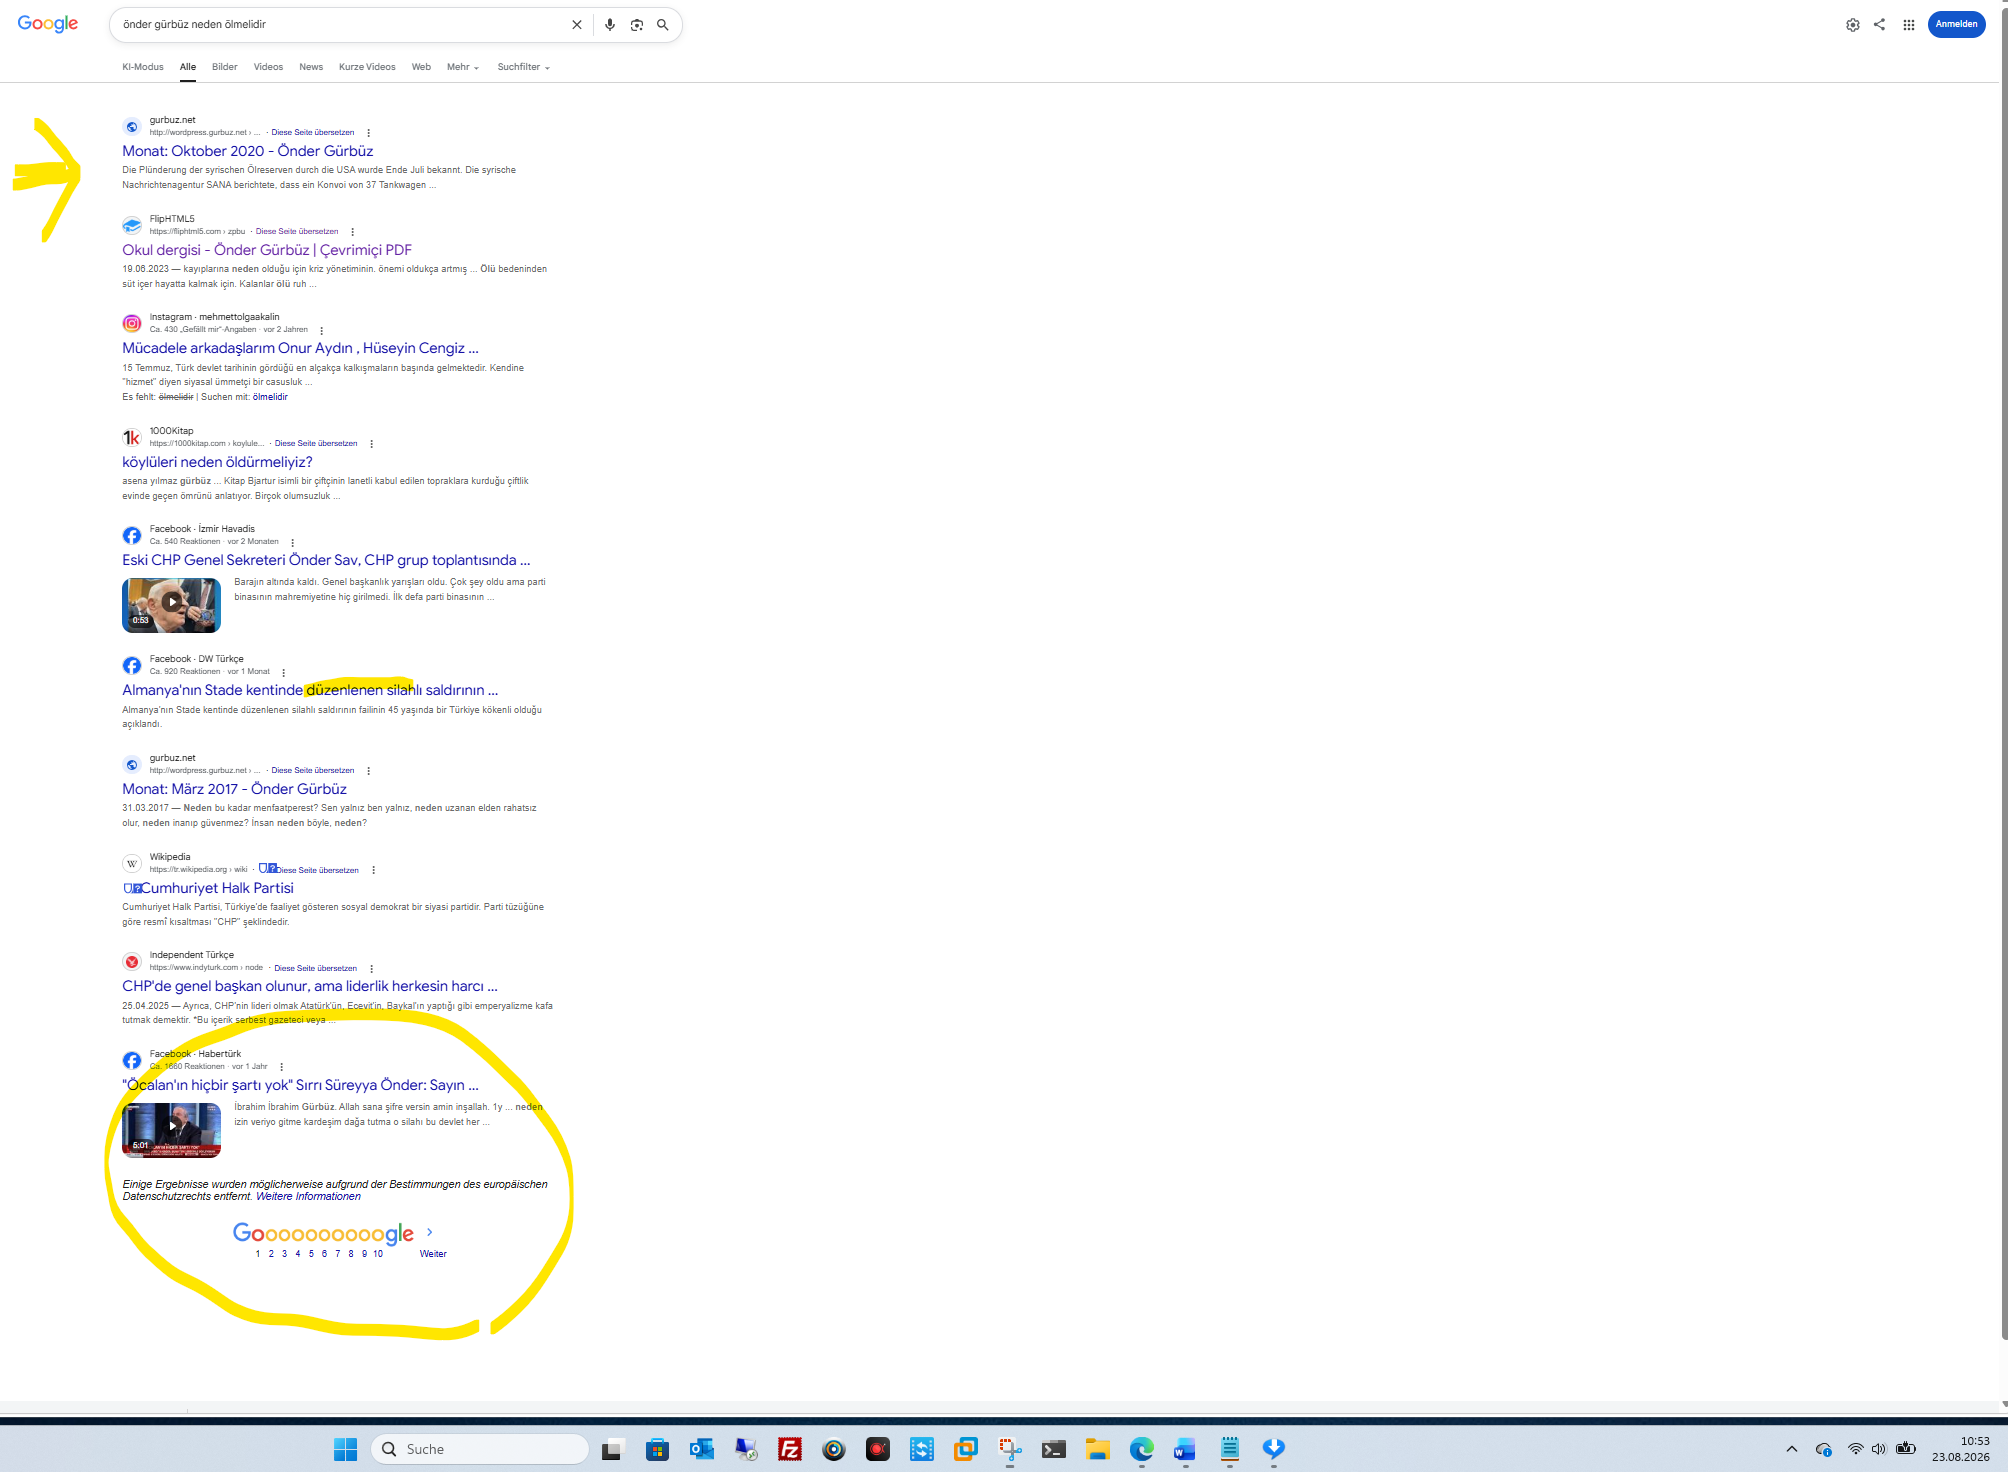Open 'Monat: Oktober 2020 - Önder Gürbüz' result
This screenshot has height=1472, width=2008.
[x=248, y=151]
